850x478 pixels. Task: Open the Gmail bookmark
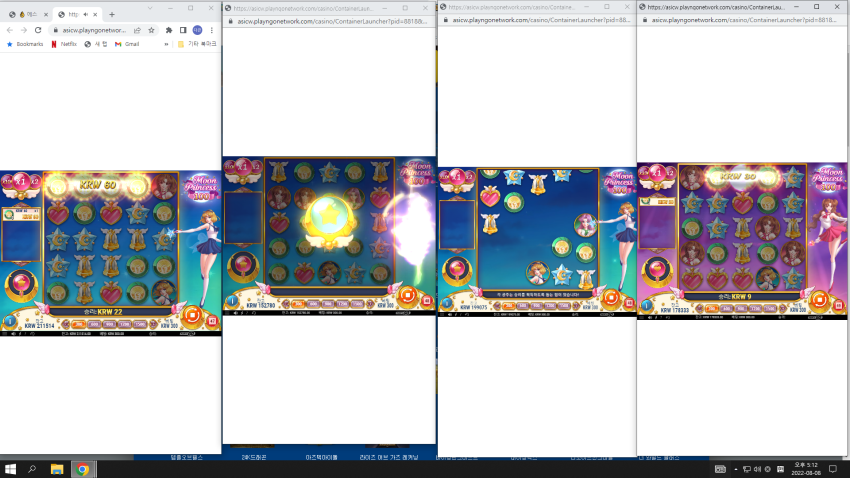click(x=127, y=44)
